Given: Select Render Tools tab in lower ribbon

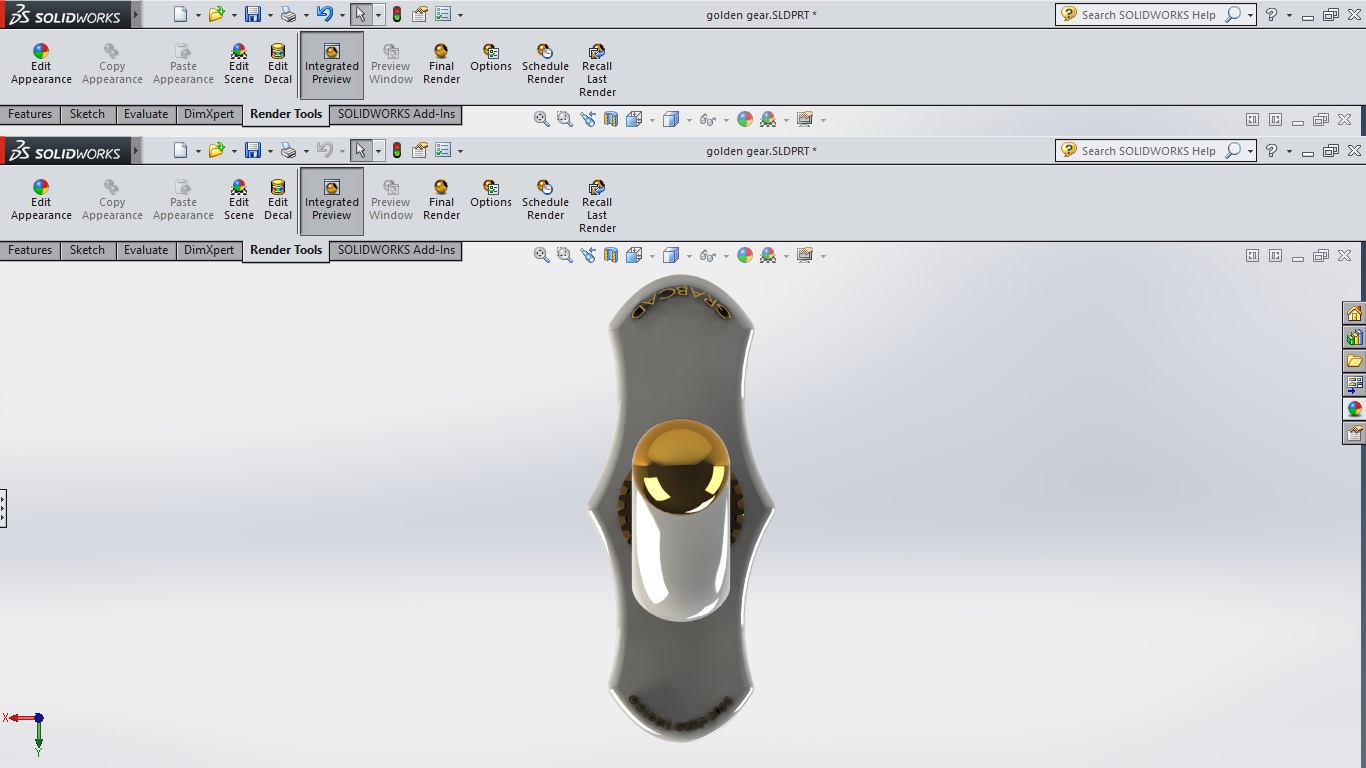Looking at the screenshot, I should (x=286, y=250).
